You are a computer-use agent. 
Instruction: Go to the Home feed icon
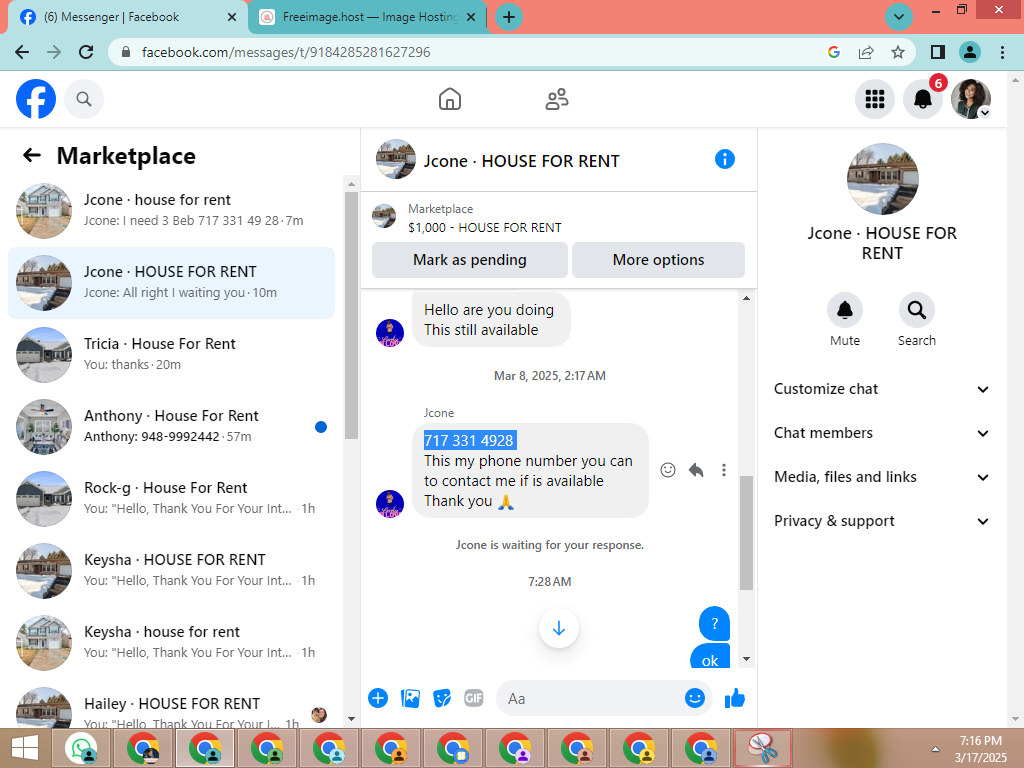coord(449,99)
